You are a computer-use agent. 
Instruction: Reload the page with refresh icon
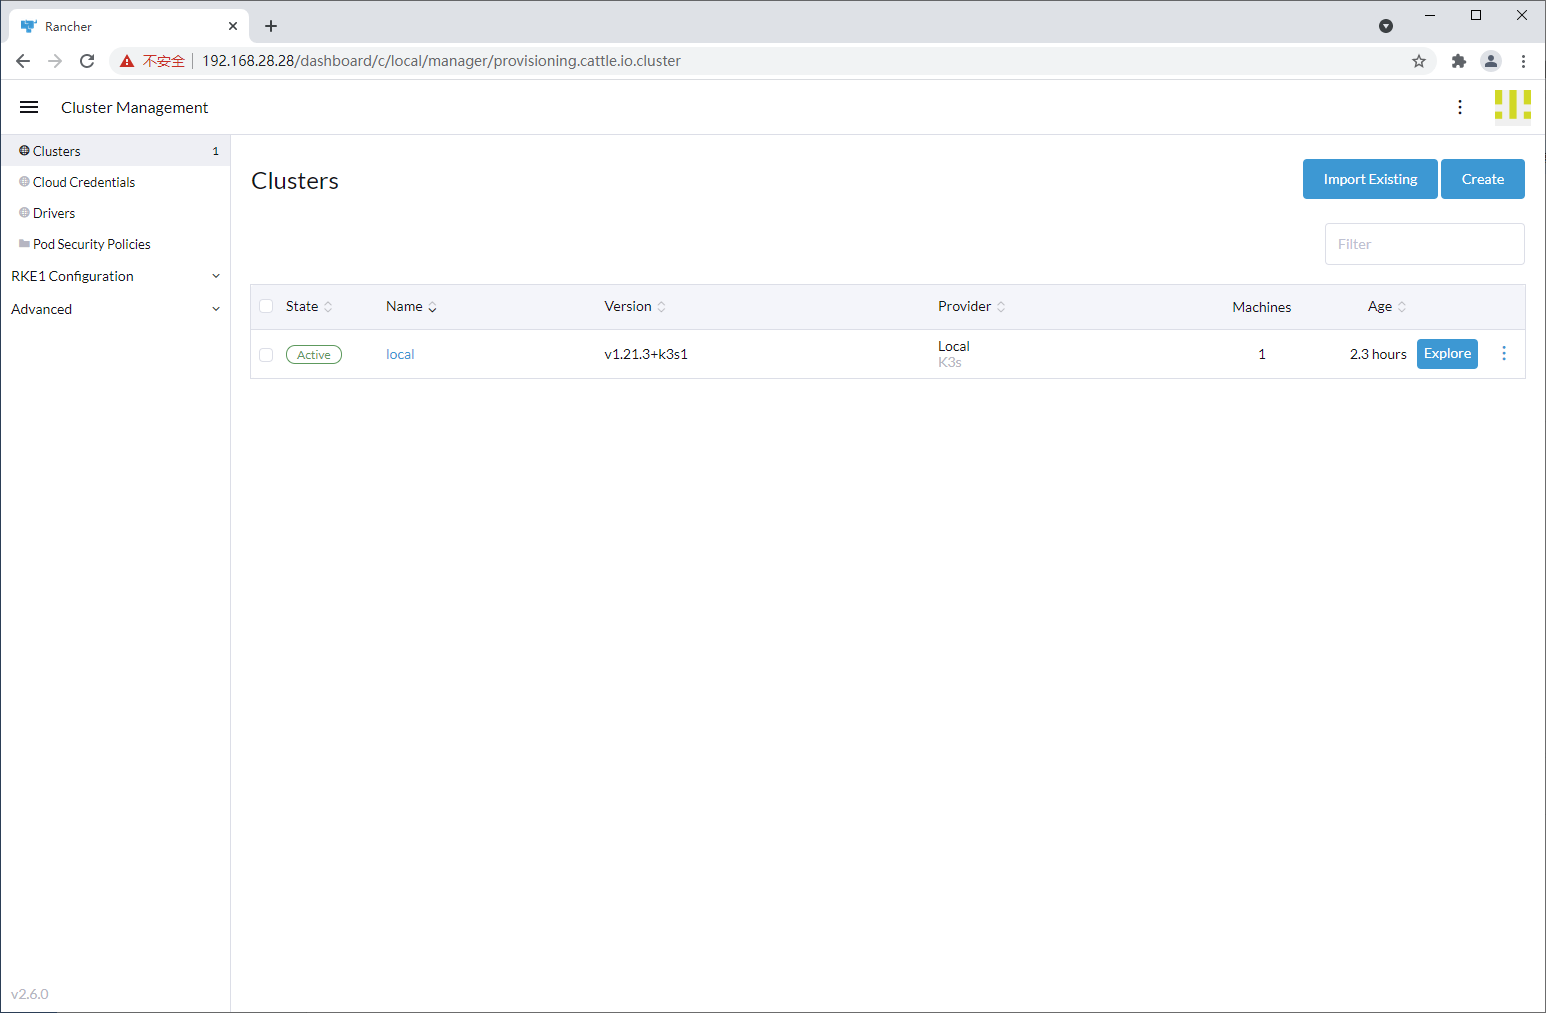87,61
